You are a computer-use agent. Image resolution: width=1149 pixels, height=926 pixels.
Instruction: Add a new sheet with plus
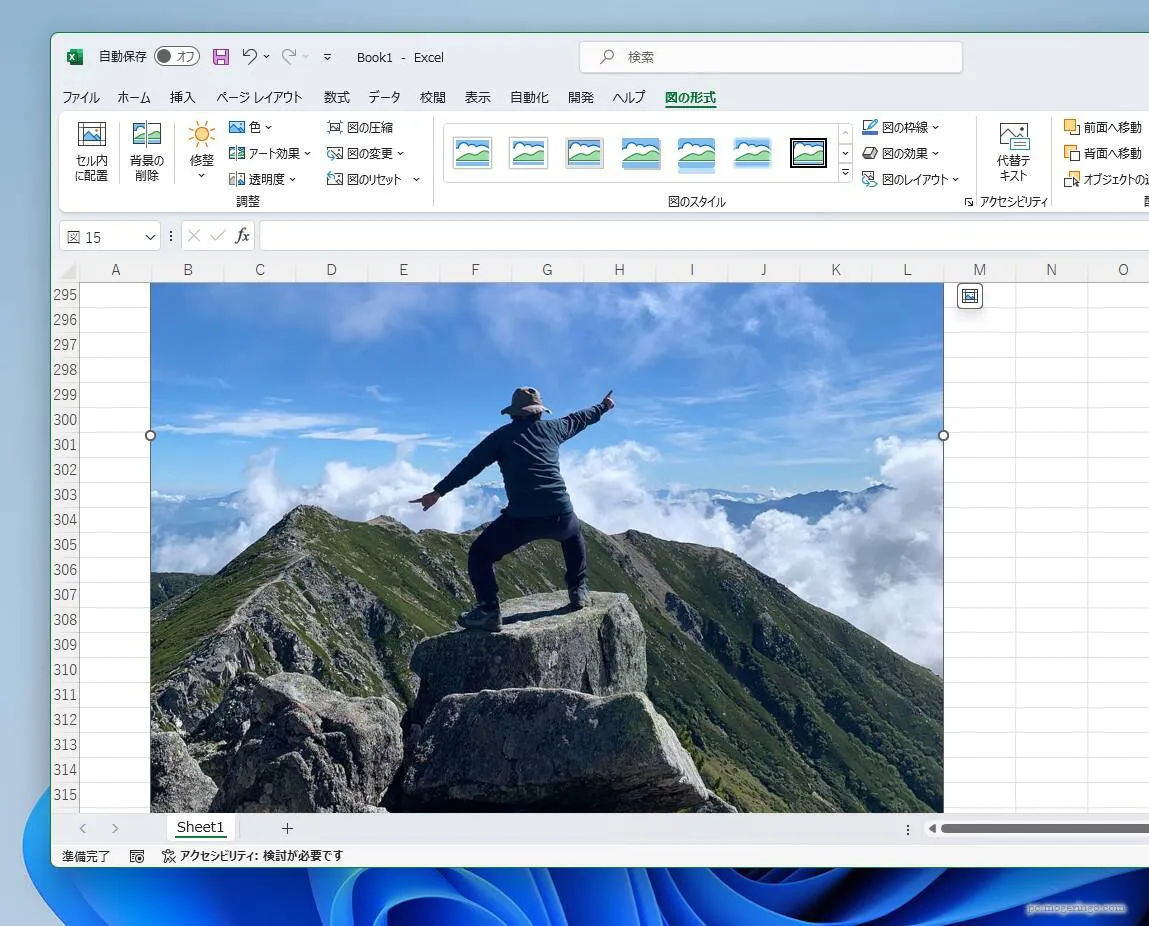click(287, 829)
